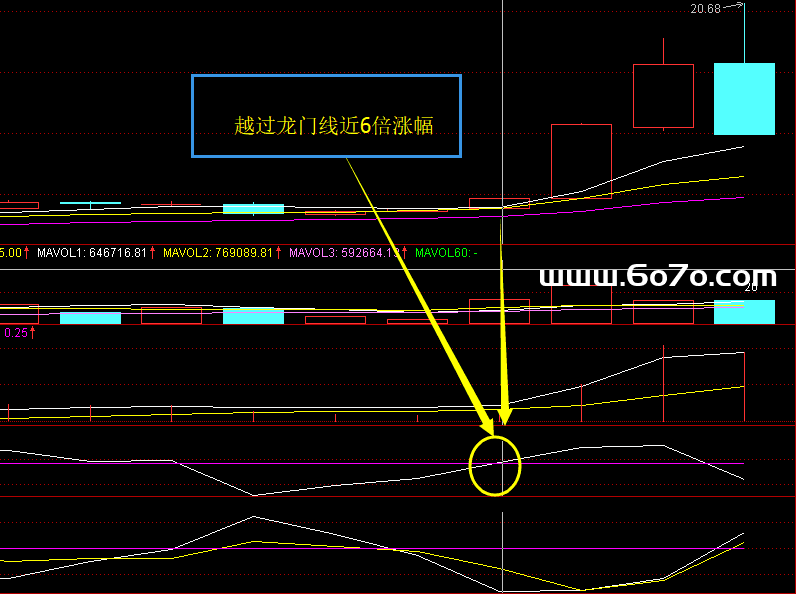Click the red up arrow after MAVOL1 value
This screenshot has width=796, height=594.
[154, 253]
